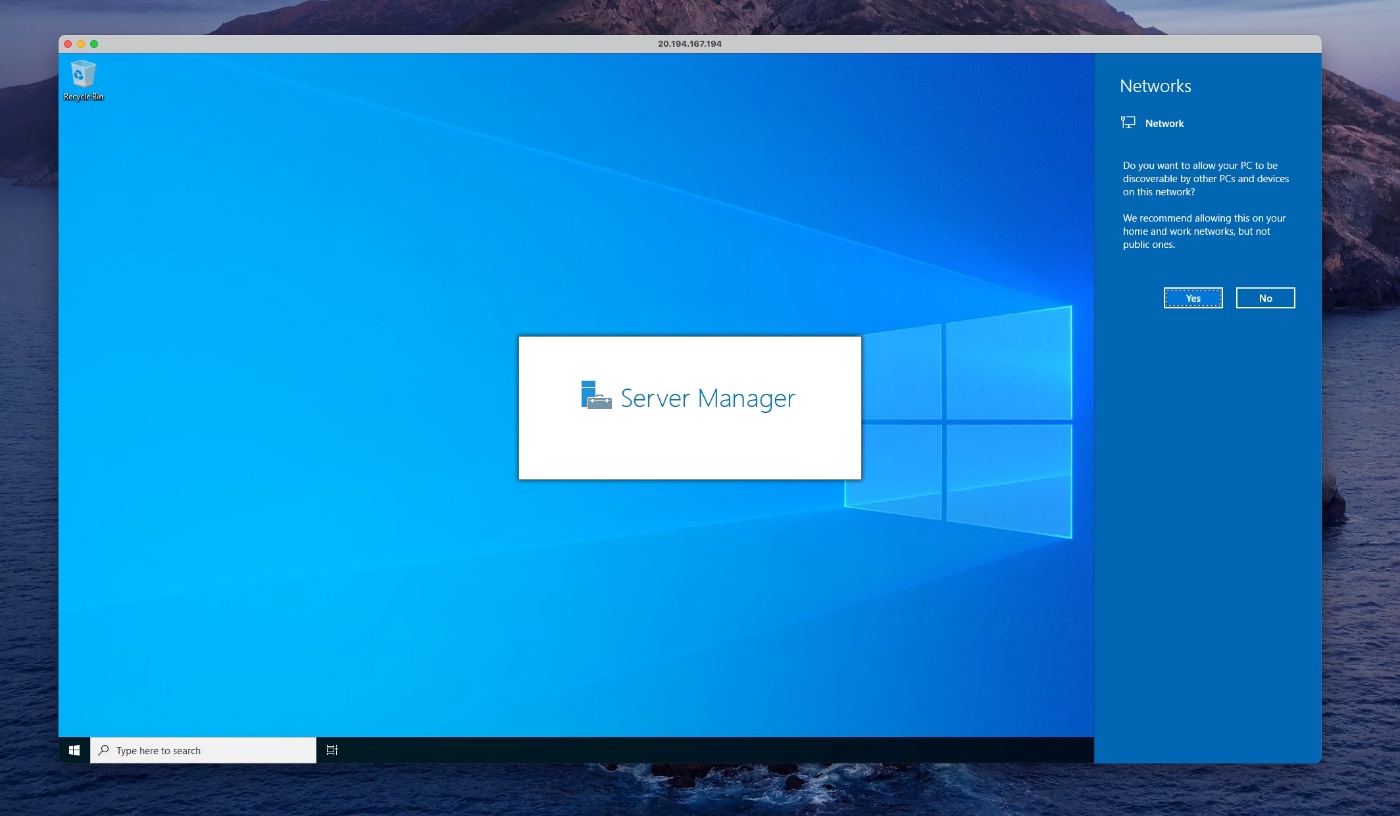Open the Task View icon on taskbar
The image size is (1400, 816).
coord(332,750)
